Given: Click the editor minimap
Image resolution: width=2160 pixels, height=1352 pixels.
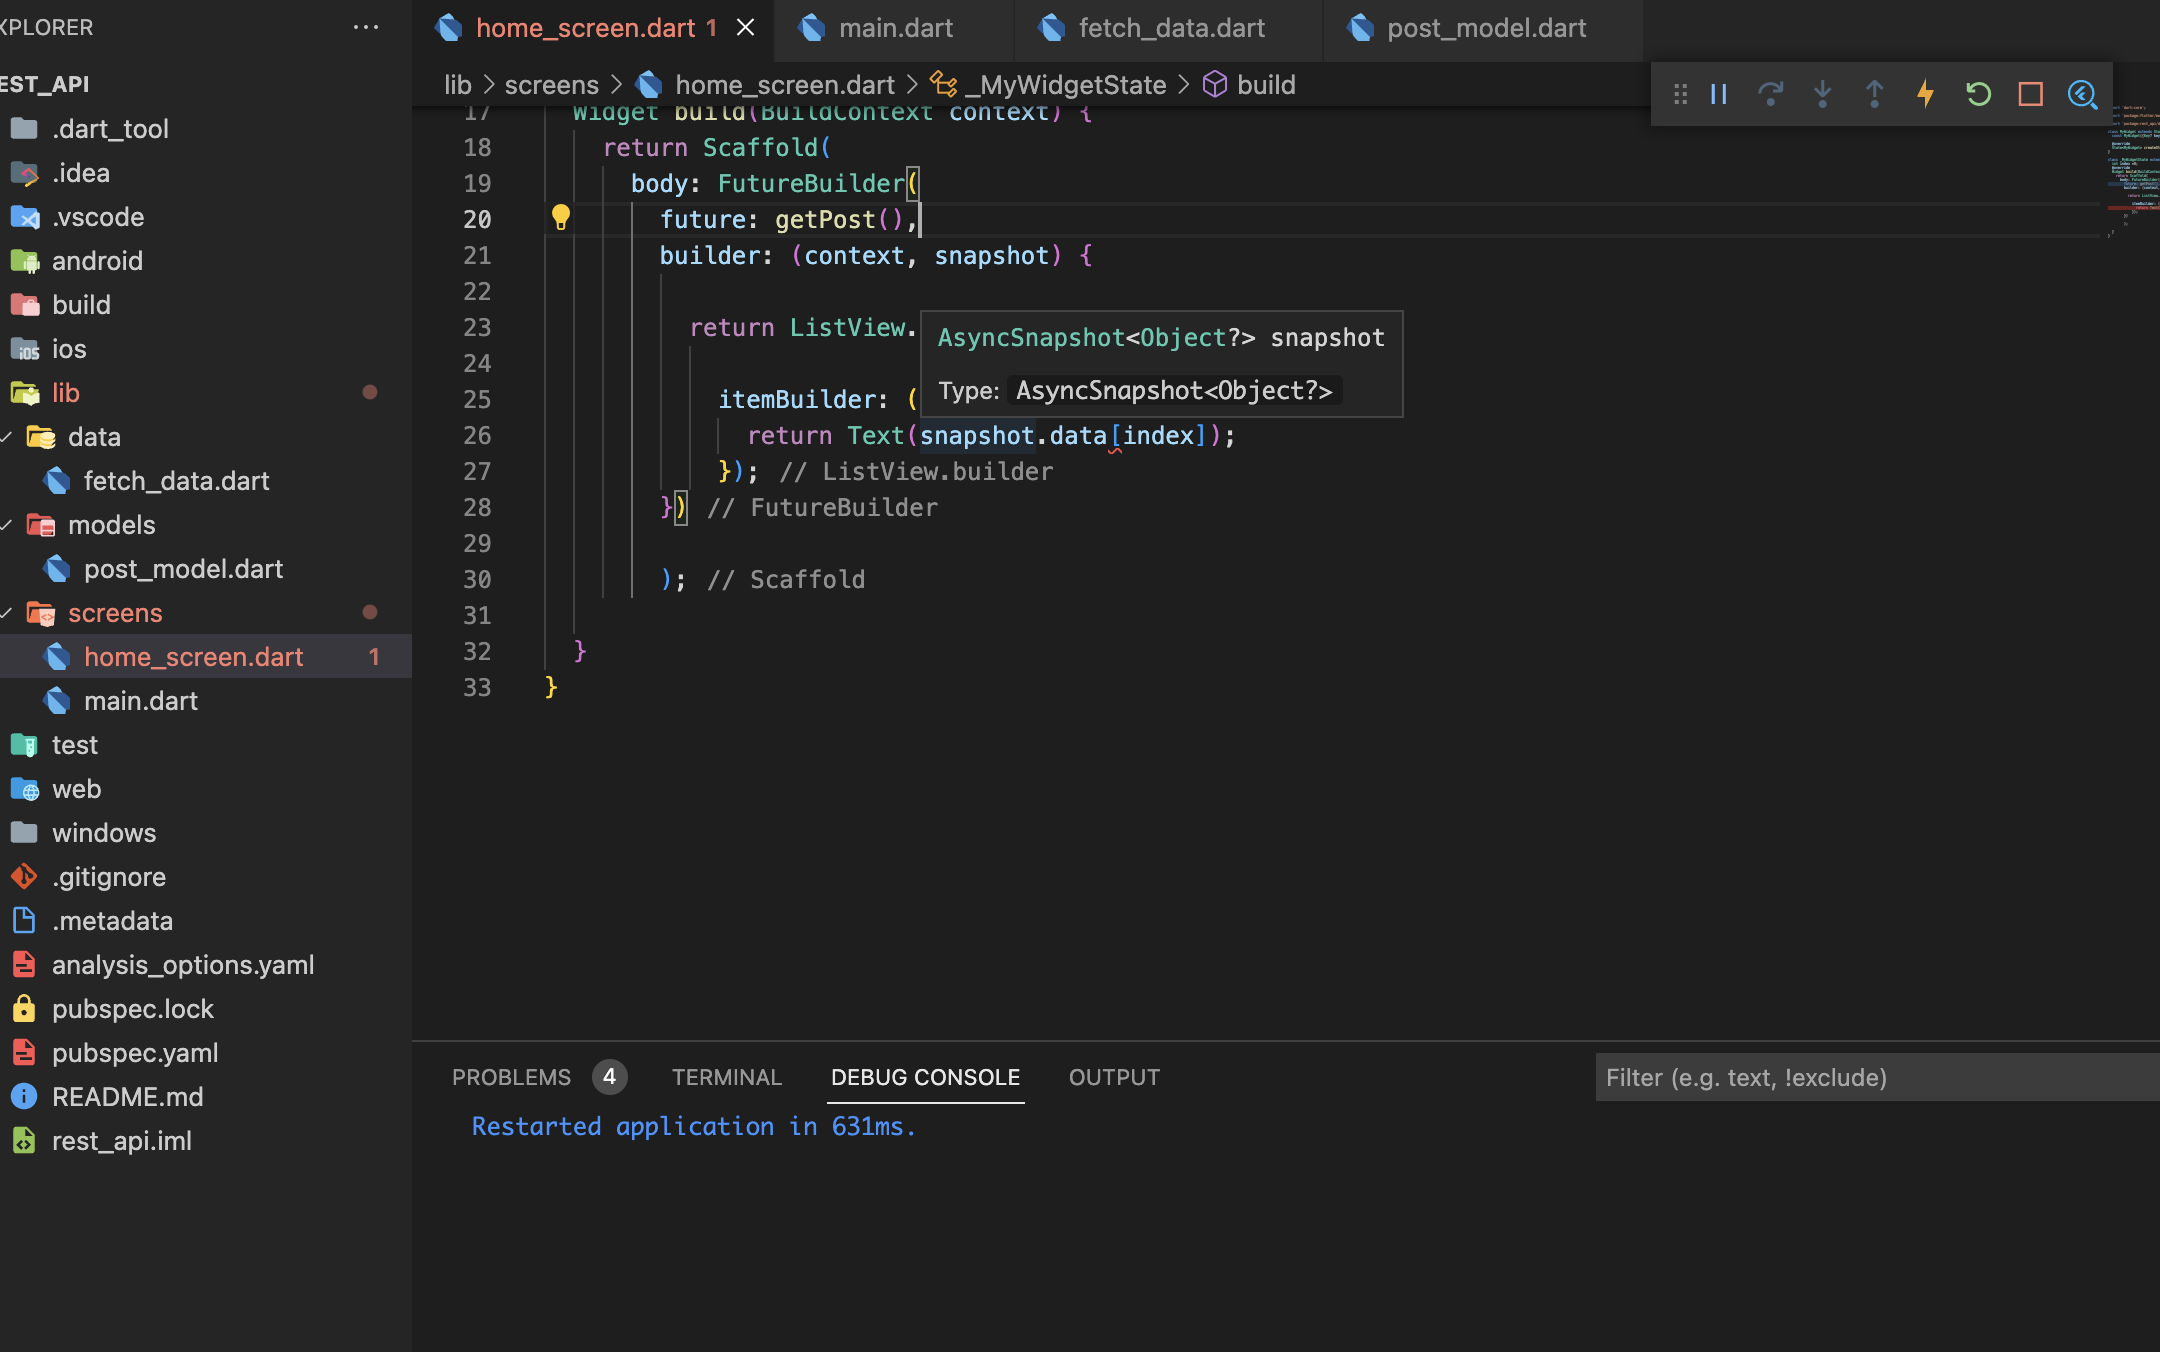Looking at the screenshot, I should coord(2132,170).
